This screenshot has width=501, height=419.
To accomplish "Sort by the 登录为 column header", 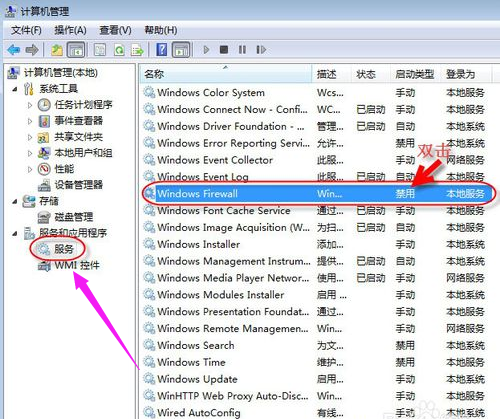I will [x=466, y=74].
